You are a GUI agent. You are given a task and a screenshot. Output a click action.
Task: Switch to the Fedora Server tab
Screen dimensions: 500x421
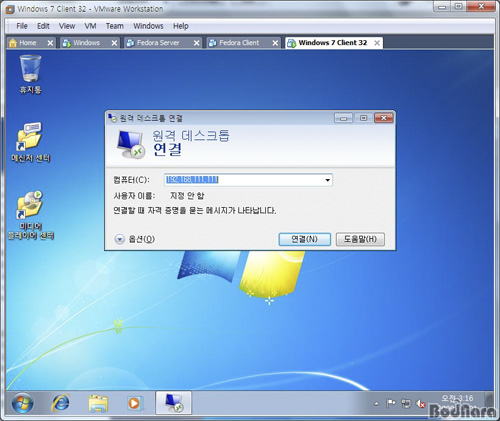(158, 43)
